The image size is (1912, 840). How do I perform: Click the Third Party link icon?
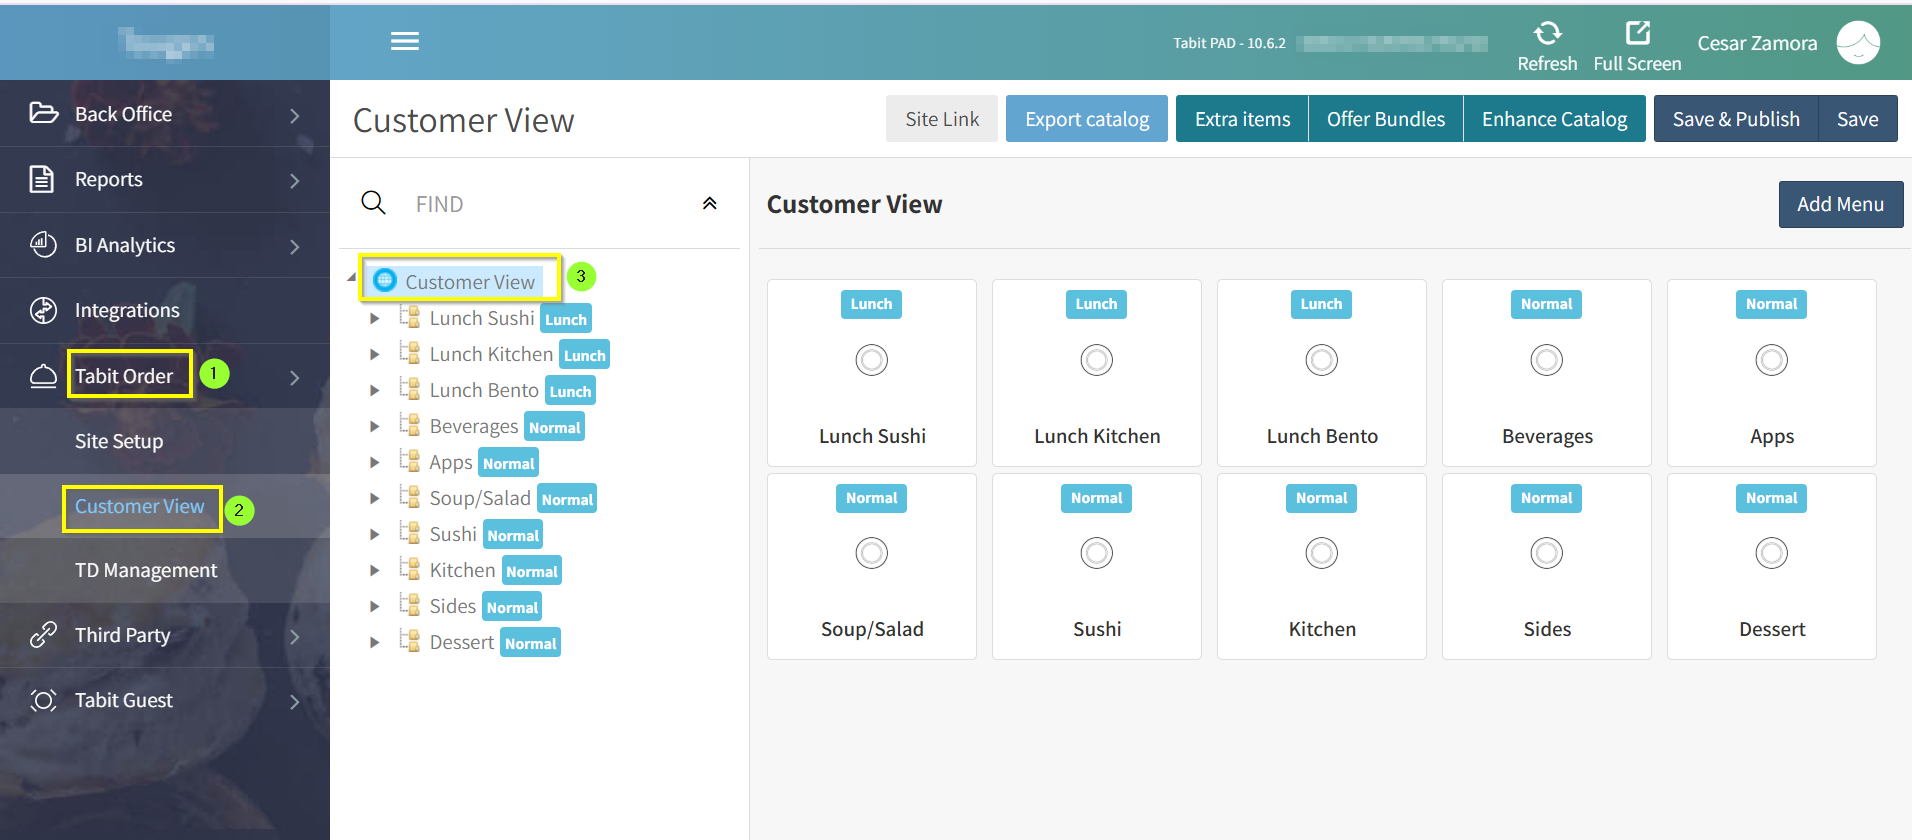[x=42, y=635]
